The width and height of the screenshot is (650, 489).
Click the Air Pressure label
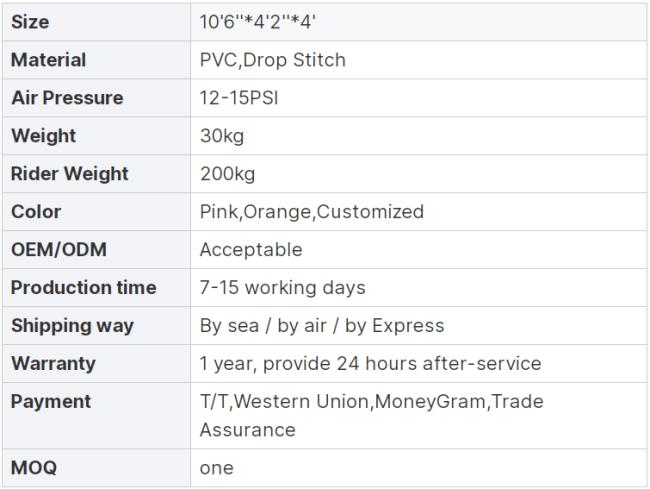click(x=67, y=98)
